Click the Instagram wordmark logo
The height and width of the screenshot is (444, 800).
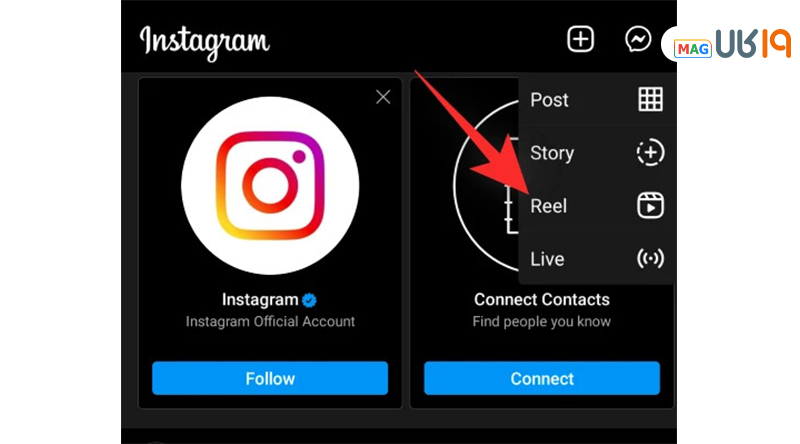[x=205, y=43]
